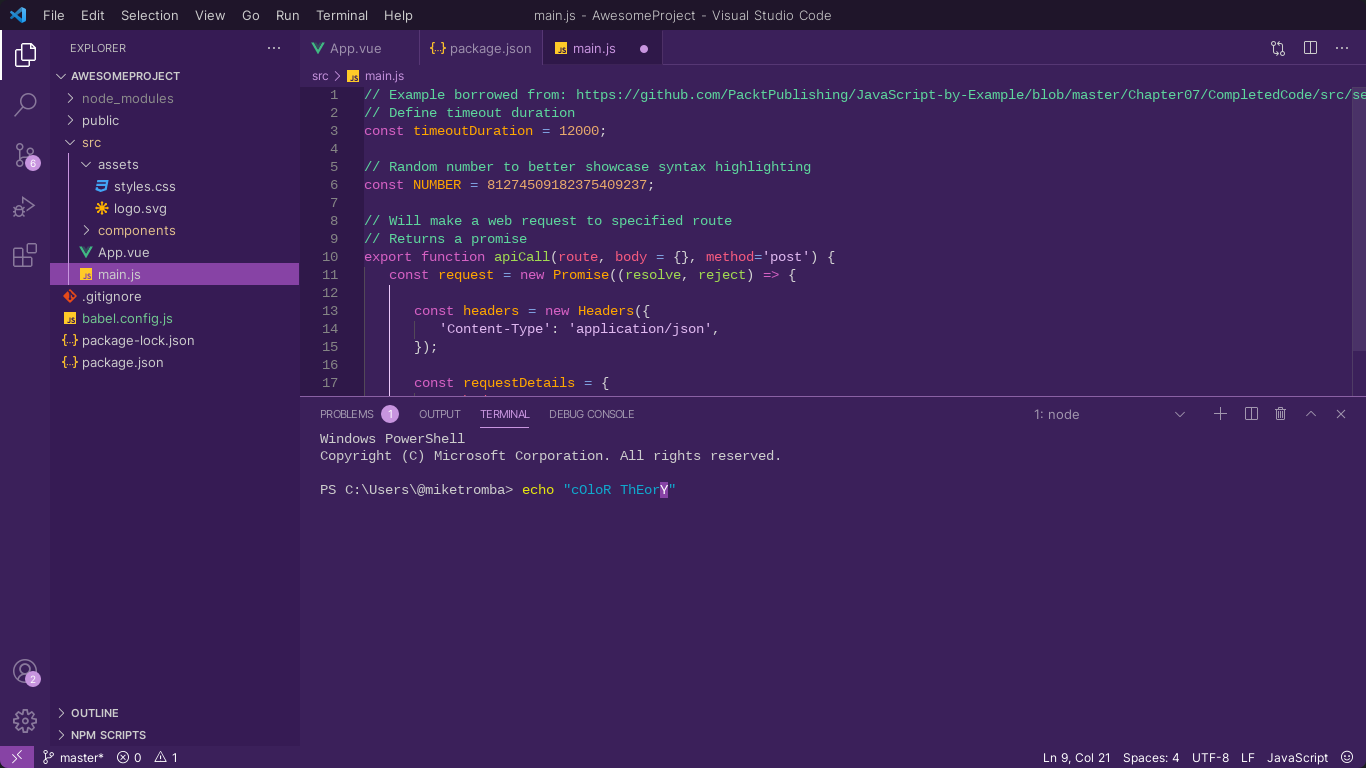
Task: Open the File menu
Action: [54, 15]
